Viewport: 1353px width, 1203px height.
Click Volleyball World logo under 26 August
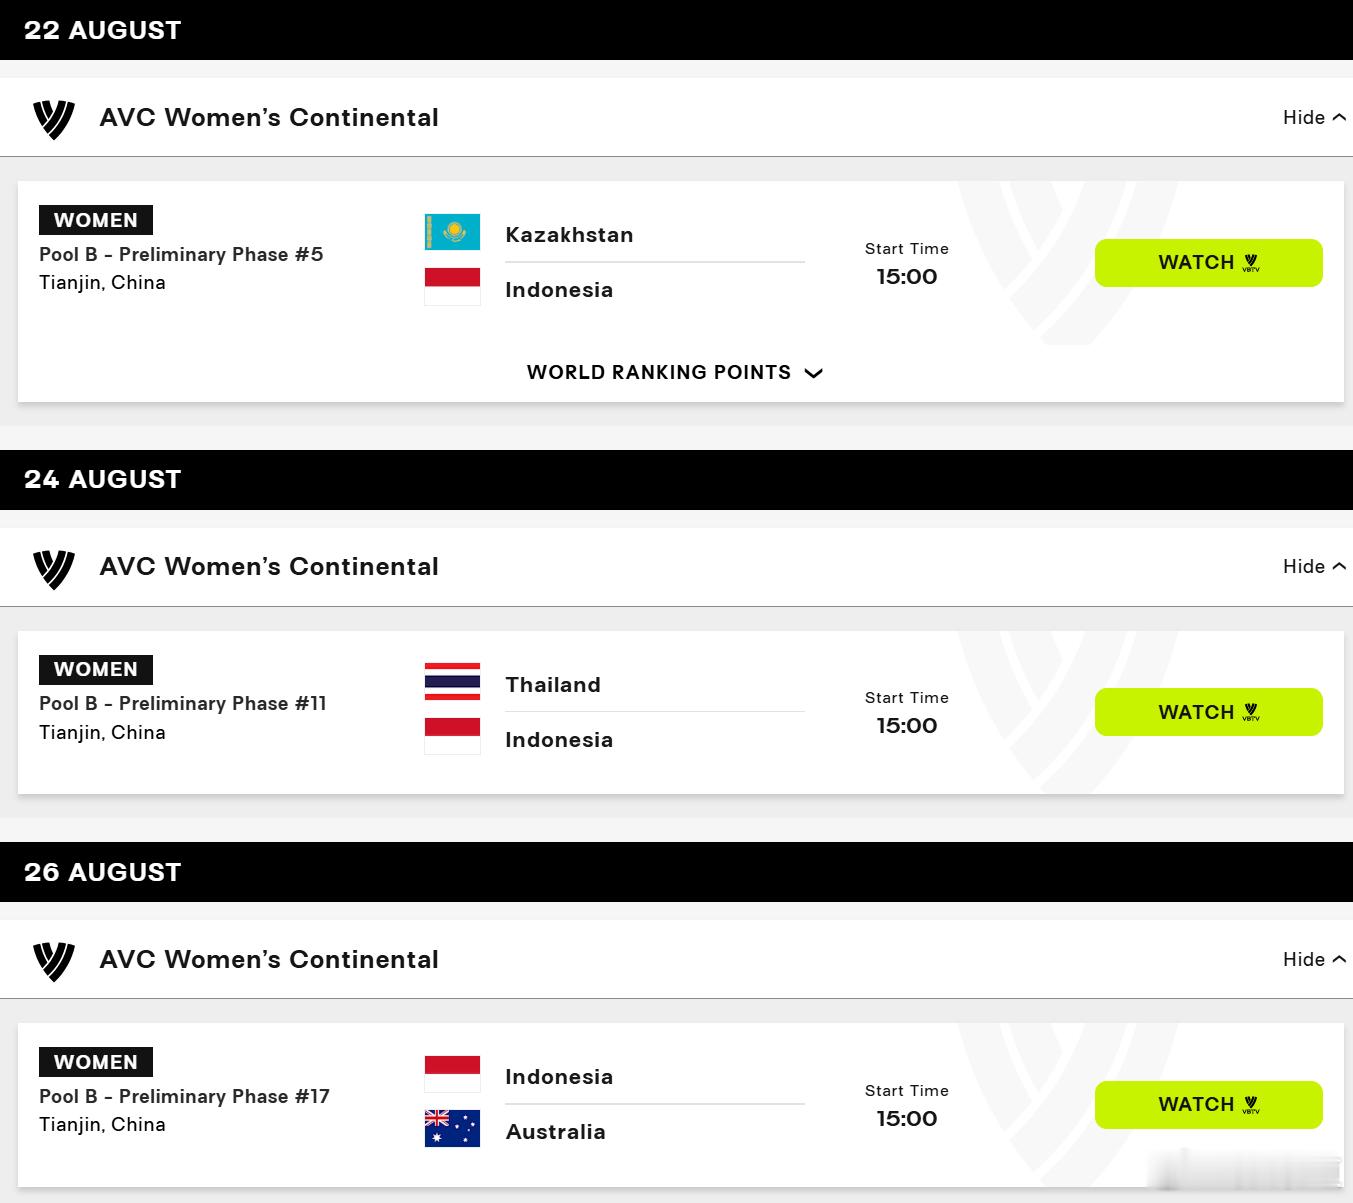pos(54,961)
